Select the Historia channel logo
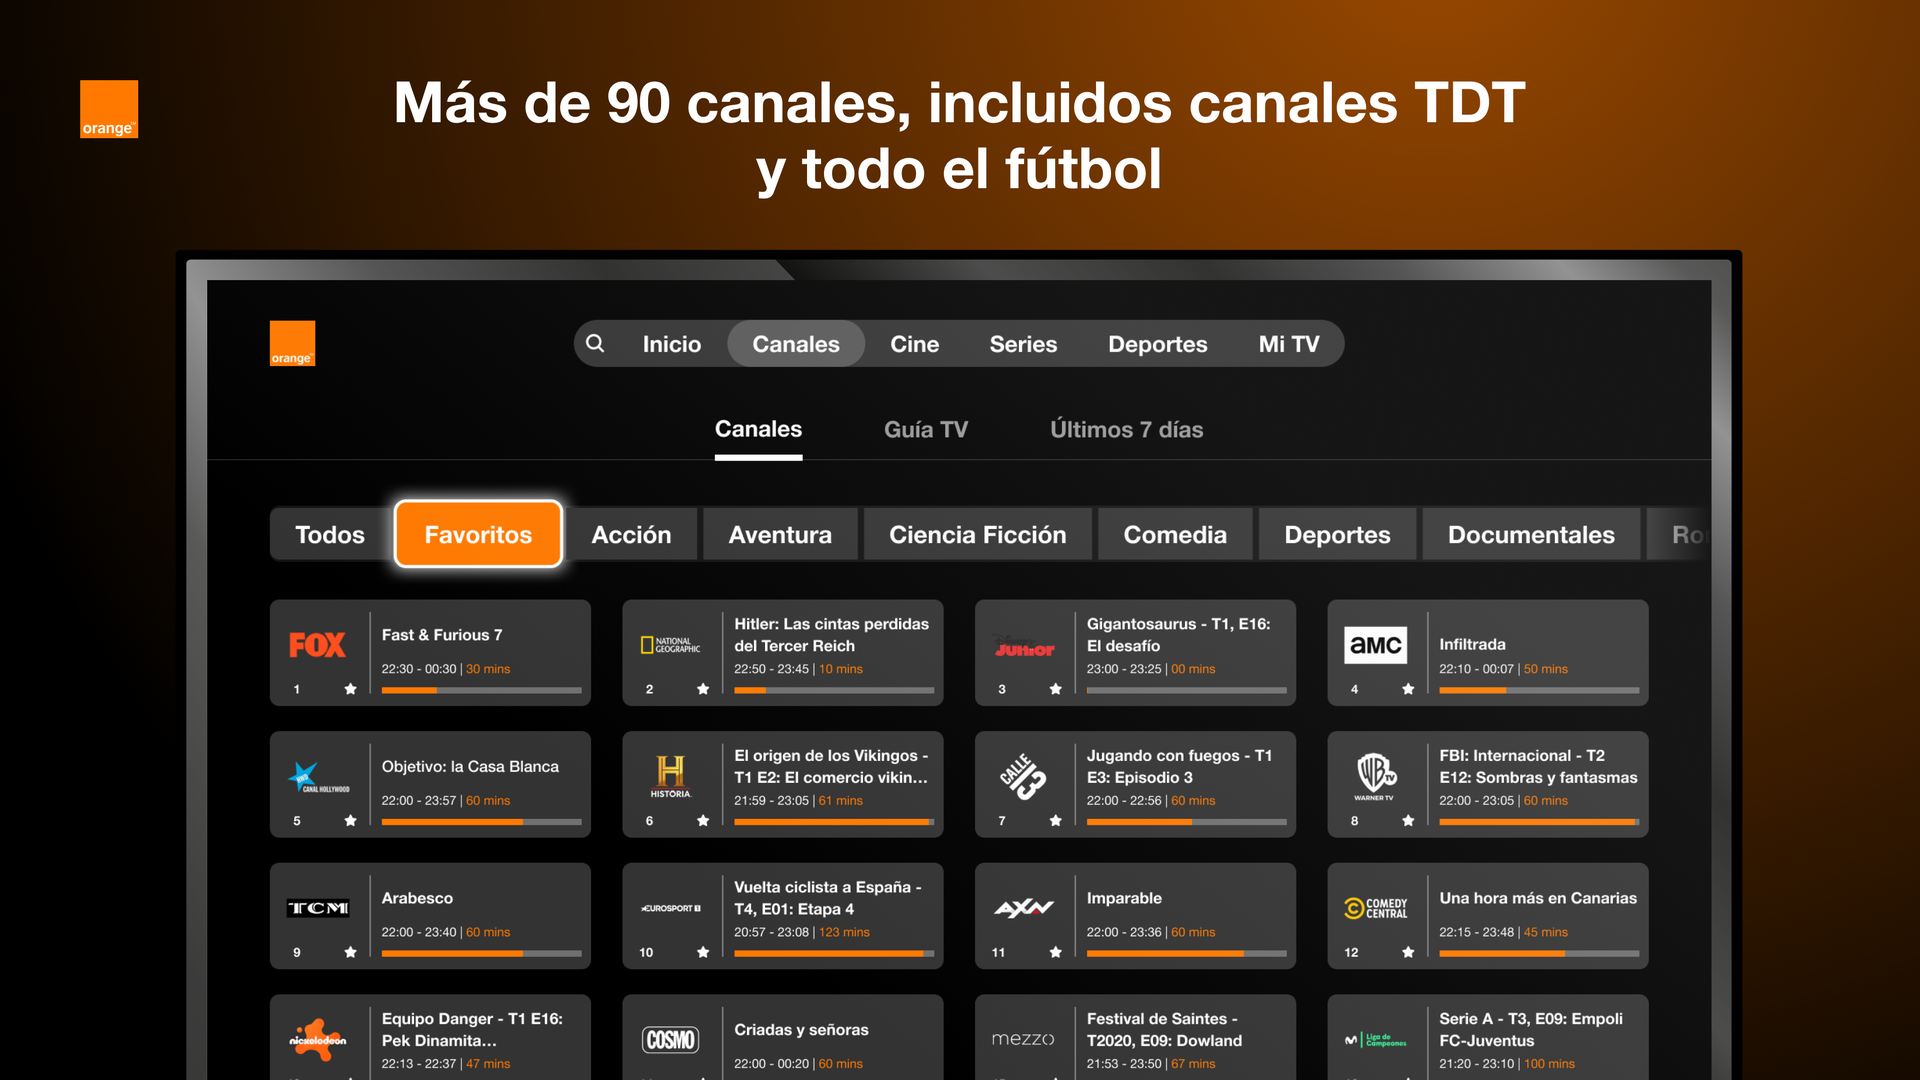1920x1080 pixels. tap(670, 777)
